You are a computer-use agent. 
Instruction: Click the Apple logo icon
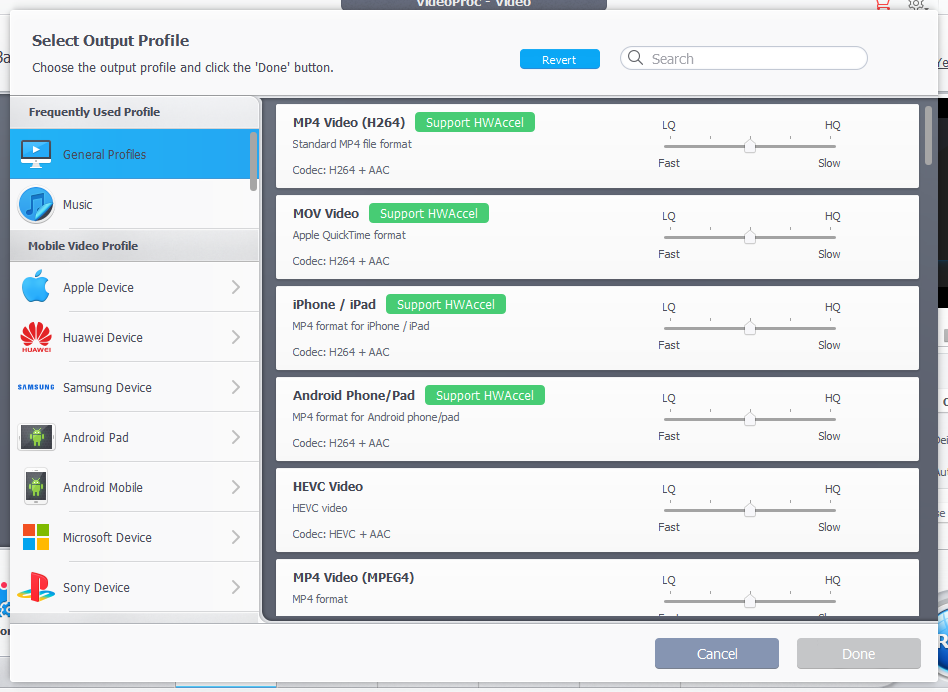36,286
